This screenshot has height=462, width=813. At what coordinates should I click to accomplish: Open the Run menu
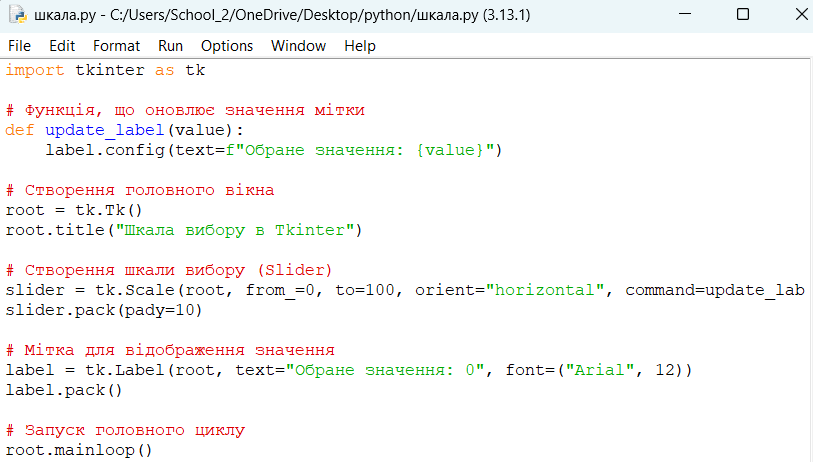pos(170,46)
